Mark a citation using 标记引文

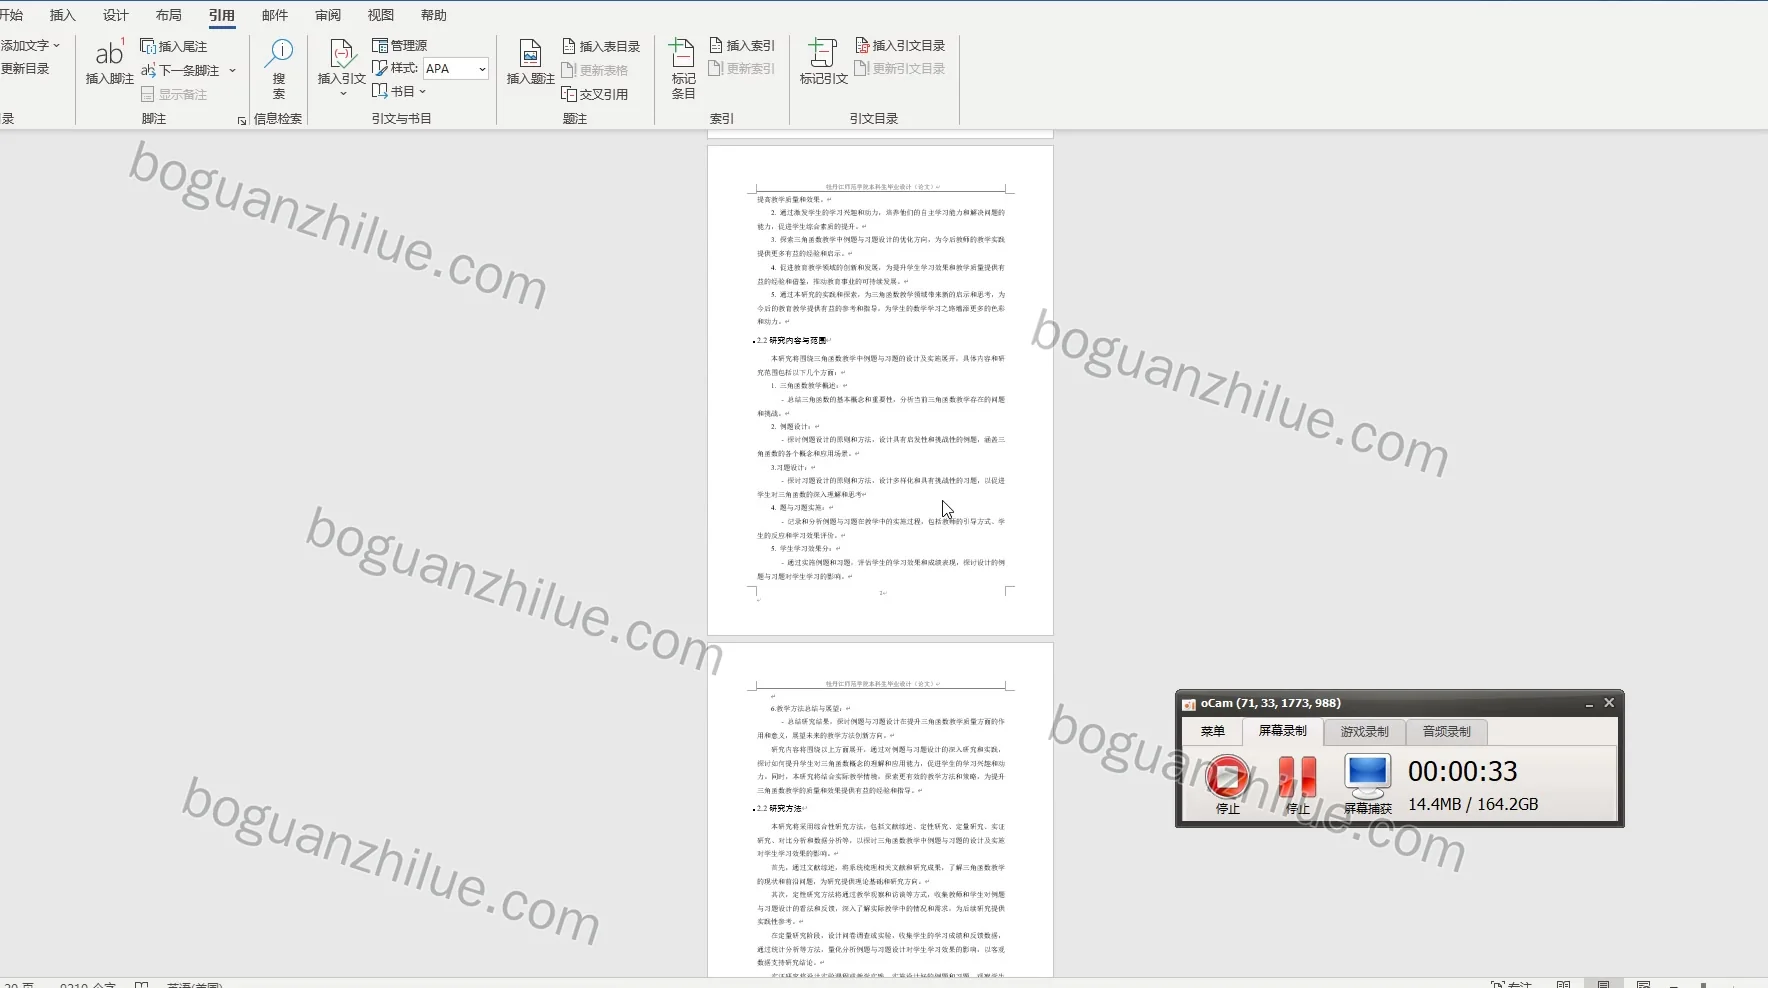823,62
